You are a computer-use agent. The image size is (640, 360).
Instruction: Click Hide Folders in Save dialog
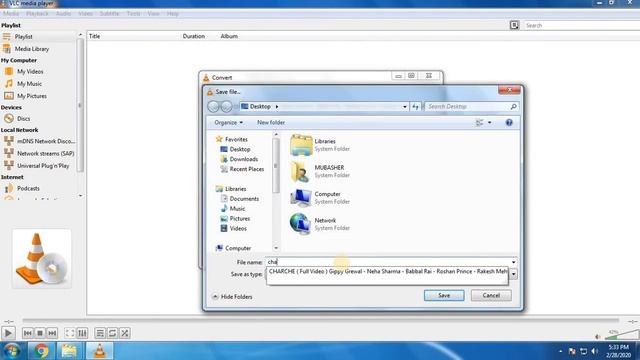click(232, 297)
